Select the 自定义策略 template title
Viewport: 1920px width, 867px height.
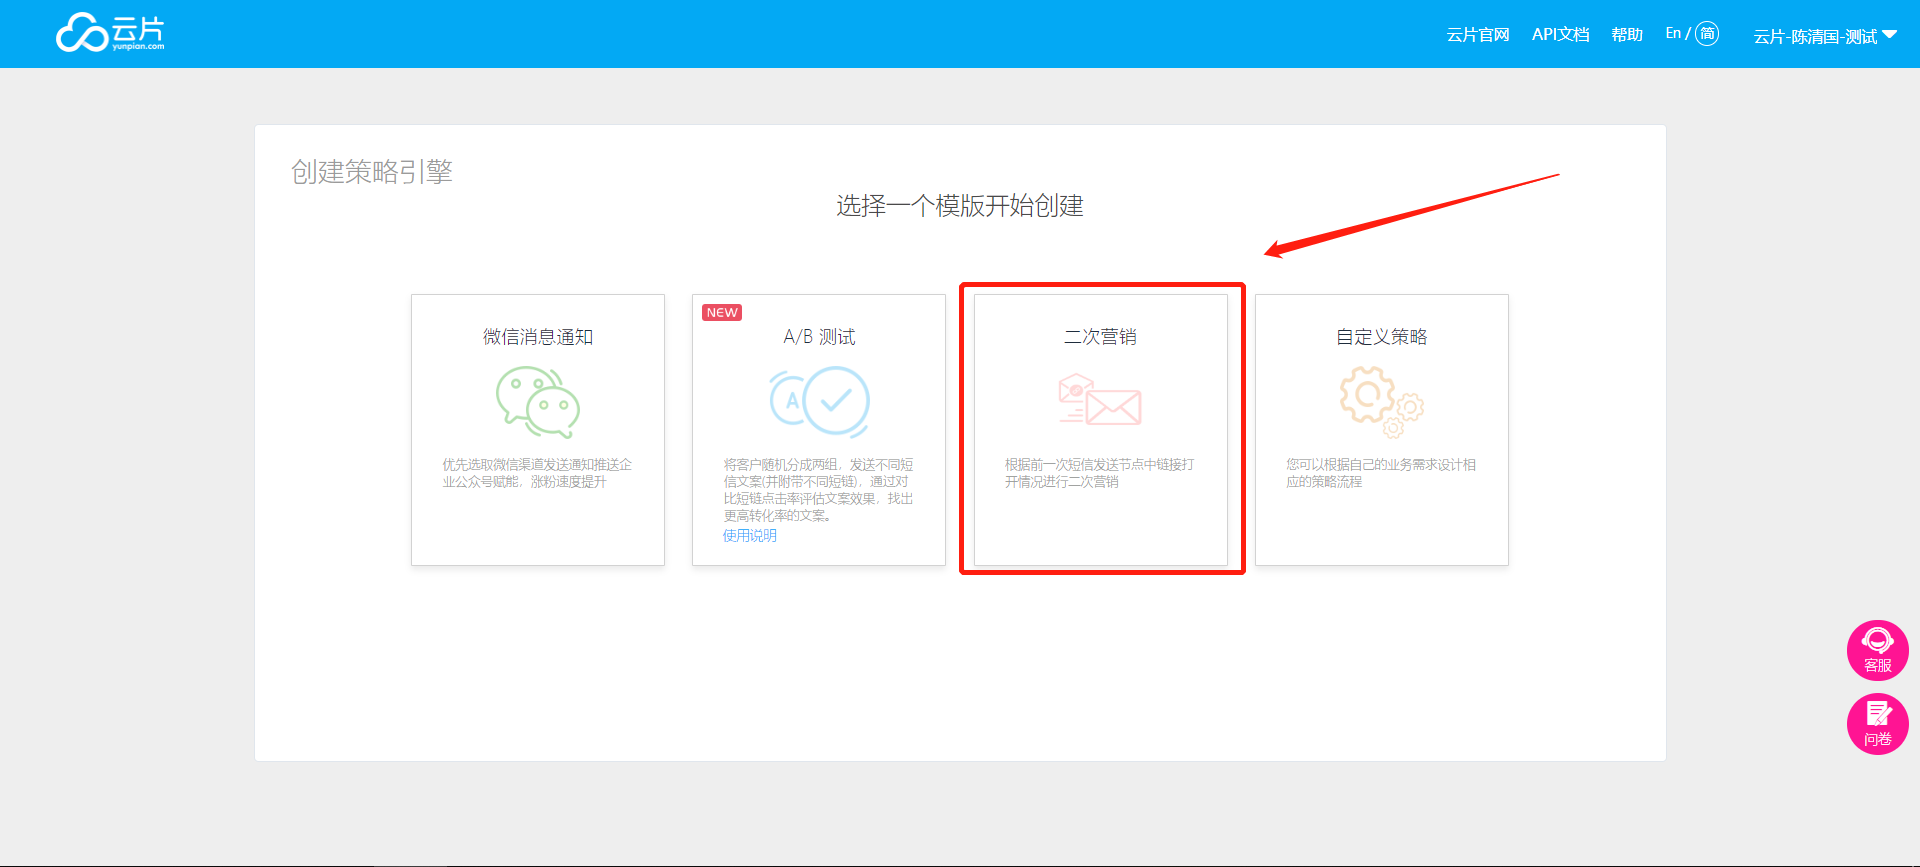coord(1382,337)
